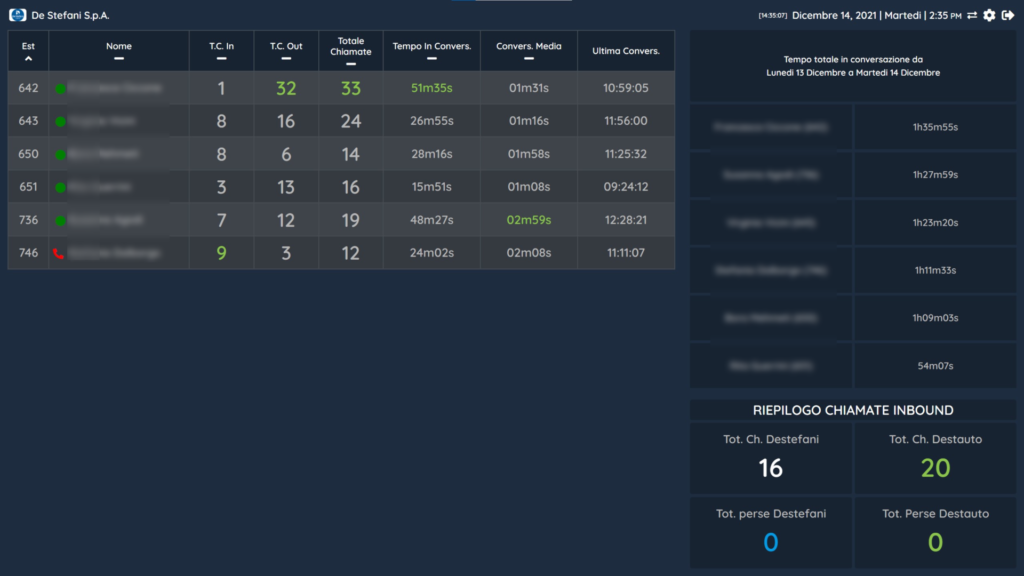1024x576 pixels.
Task: Toggle sort indicator under Nome column
Action: click(x=119, y=59)
